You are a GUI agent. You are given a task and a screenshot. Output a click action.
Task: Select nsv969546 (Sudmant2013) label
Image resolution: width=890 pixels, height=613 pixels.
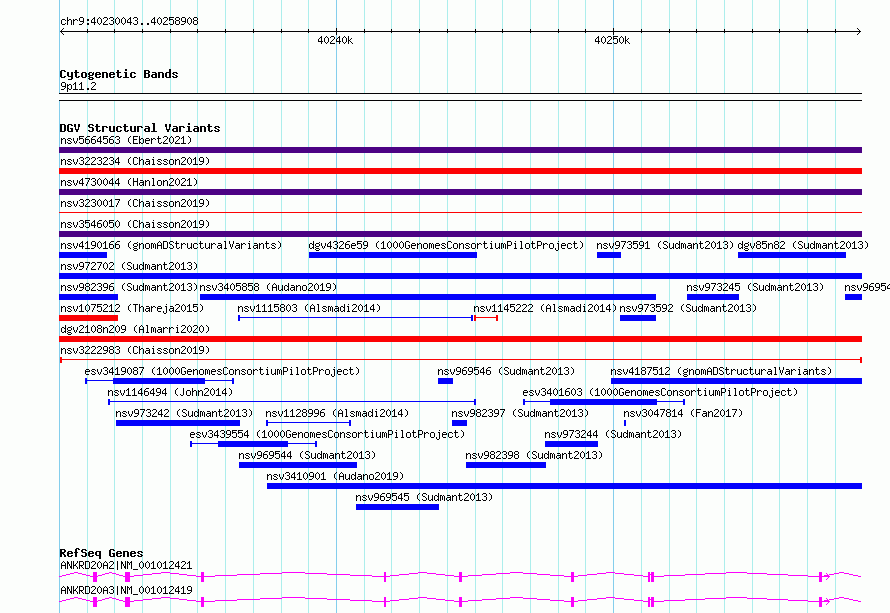pyautogui.click(x=506, y=371)
